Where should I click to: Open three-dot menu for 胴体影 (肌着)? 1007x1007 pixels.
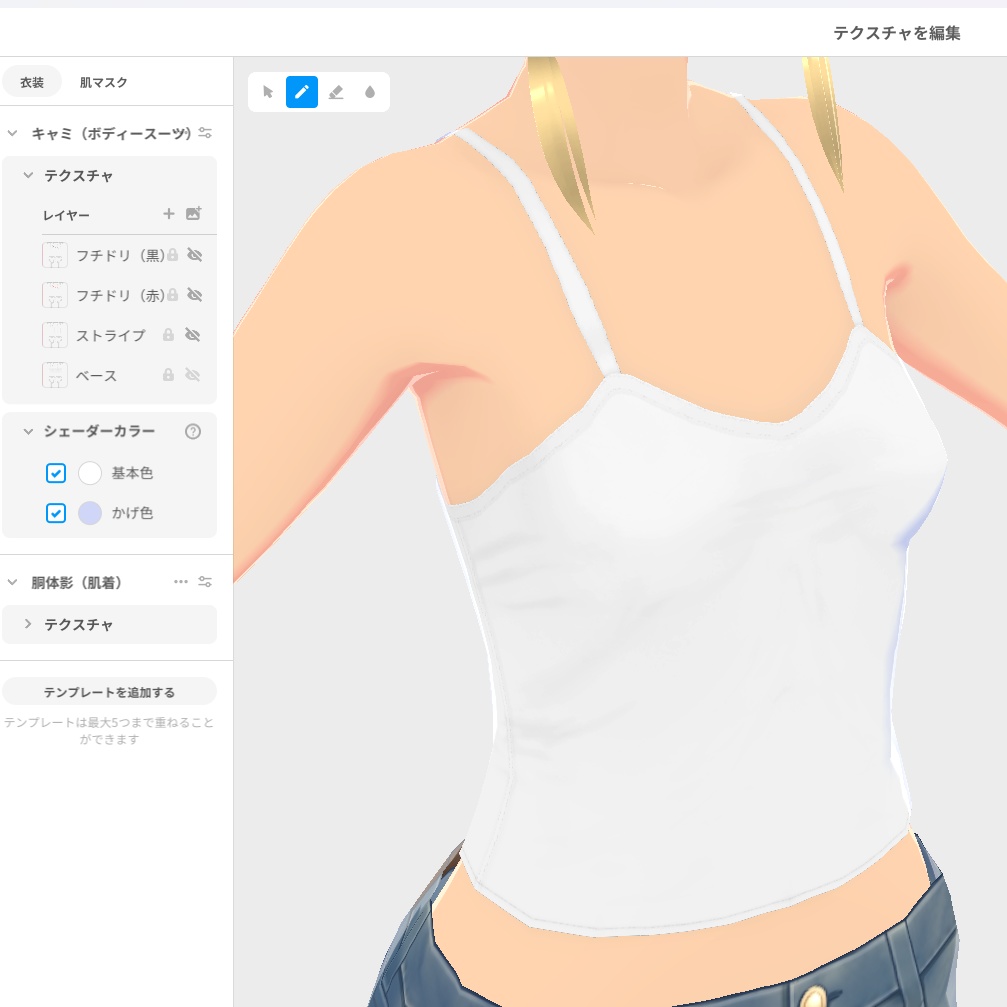click(x=181, y=582)
